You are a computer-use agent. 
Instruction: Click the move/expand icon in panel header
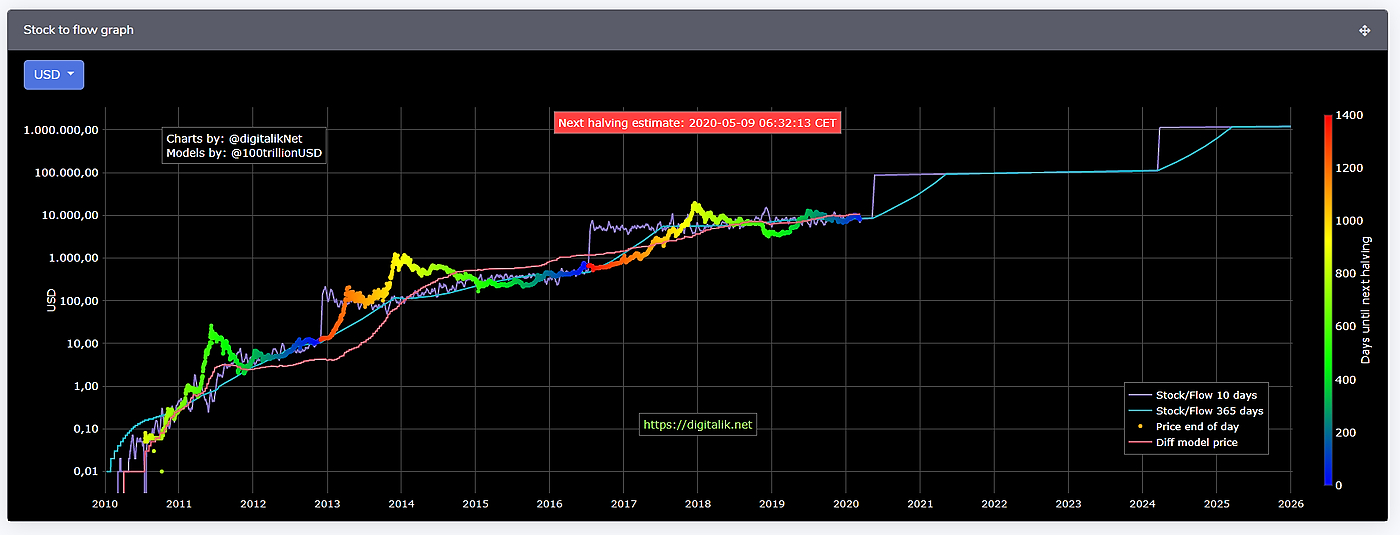point(1364,31)
